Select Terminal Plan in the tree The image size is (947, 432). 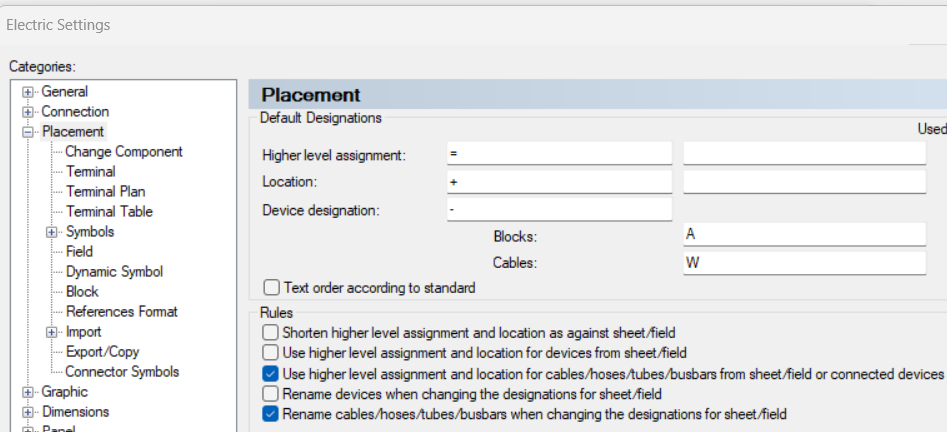tap(105, 192)
